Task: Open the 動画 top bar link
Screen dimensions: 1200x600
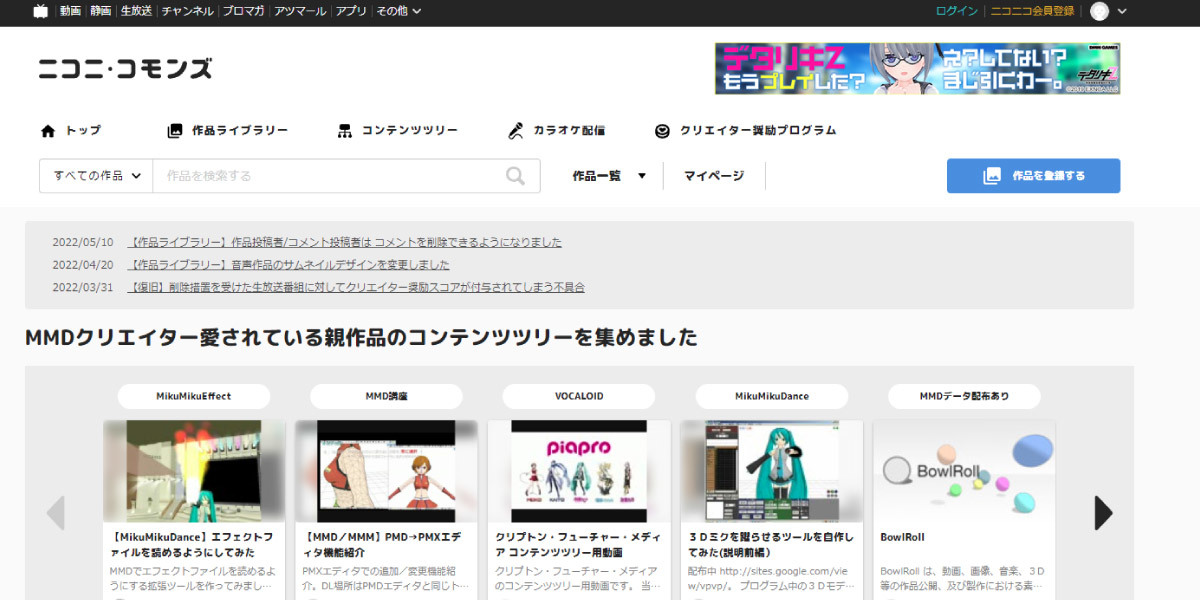Action: (70, 11)
